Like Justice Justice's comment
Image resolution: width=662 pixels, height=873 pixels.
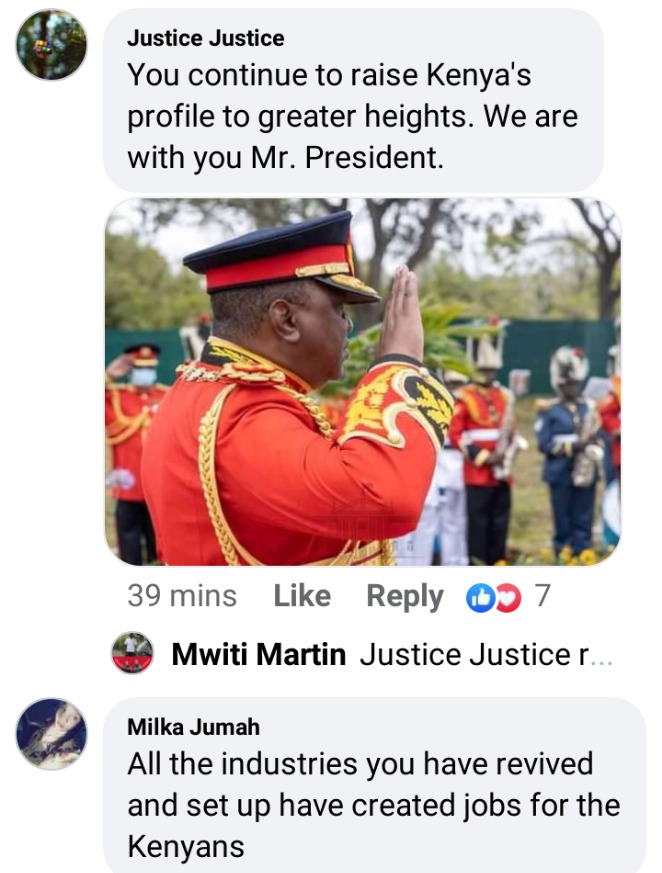pyautogui.click(x=302, y=596)
